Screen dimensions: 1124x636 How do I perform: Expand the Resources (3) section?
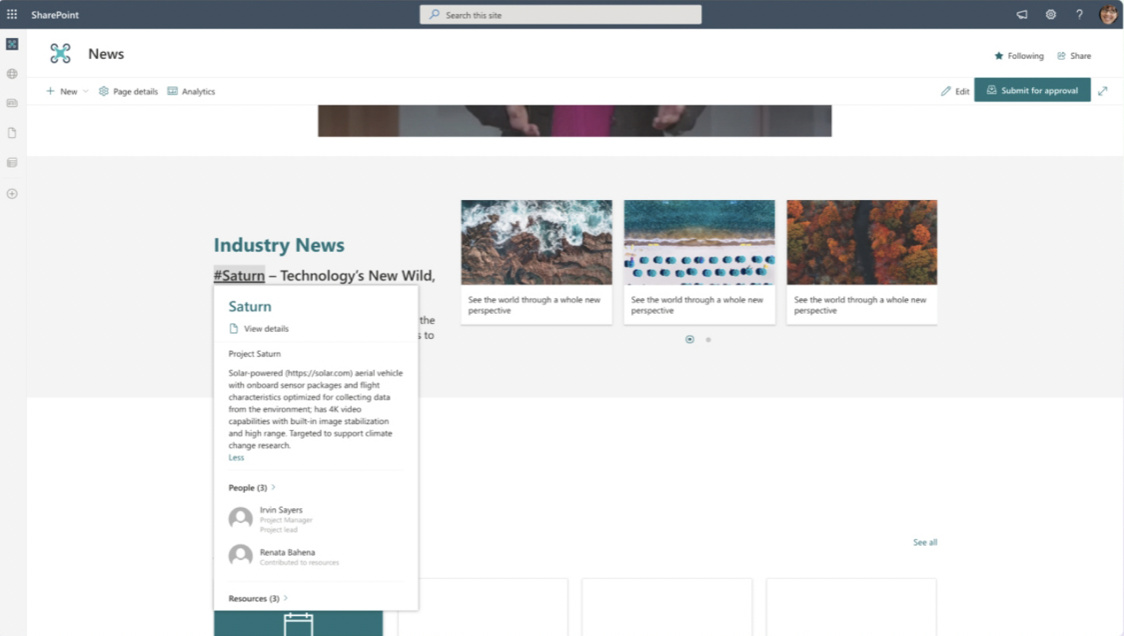tap(258, 599)
